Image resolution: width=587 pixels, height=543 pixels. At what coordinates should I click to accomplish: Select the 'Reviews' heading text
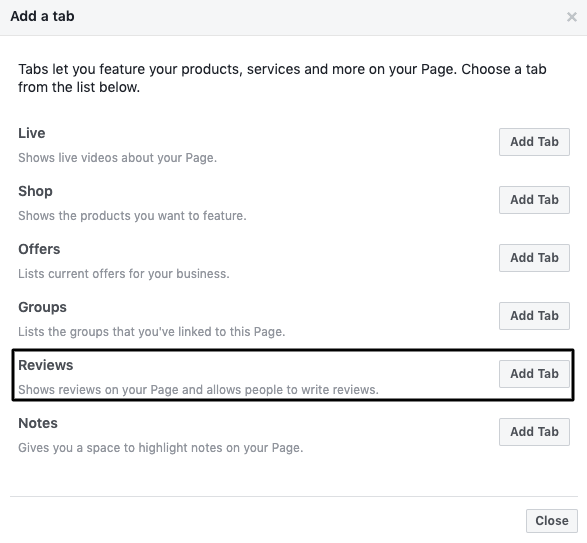pyautogui.click(x=46, y=365)
